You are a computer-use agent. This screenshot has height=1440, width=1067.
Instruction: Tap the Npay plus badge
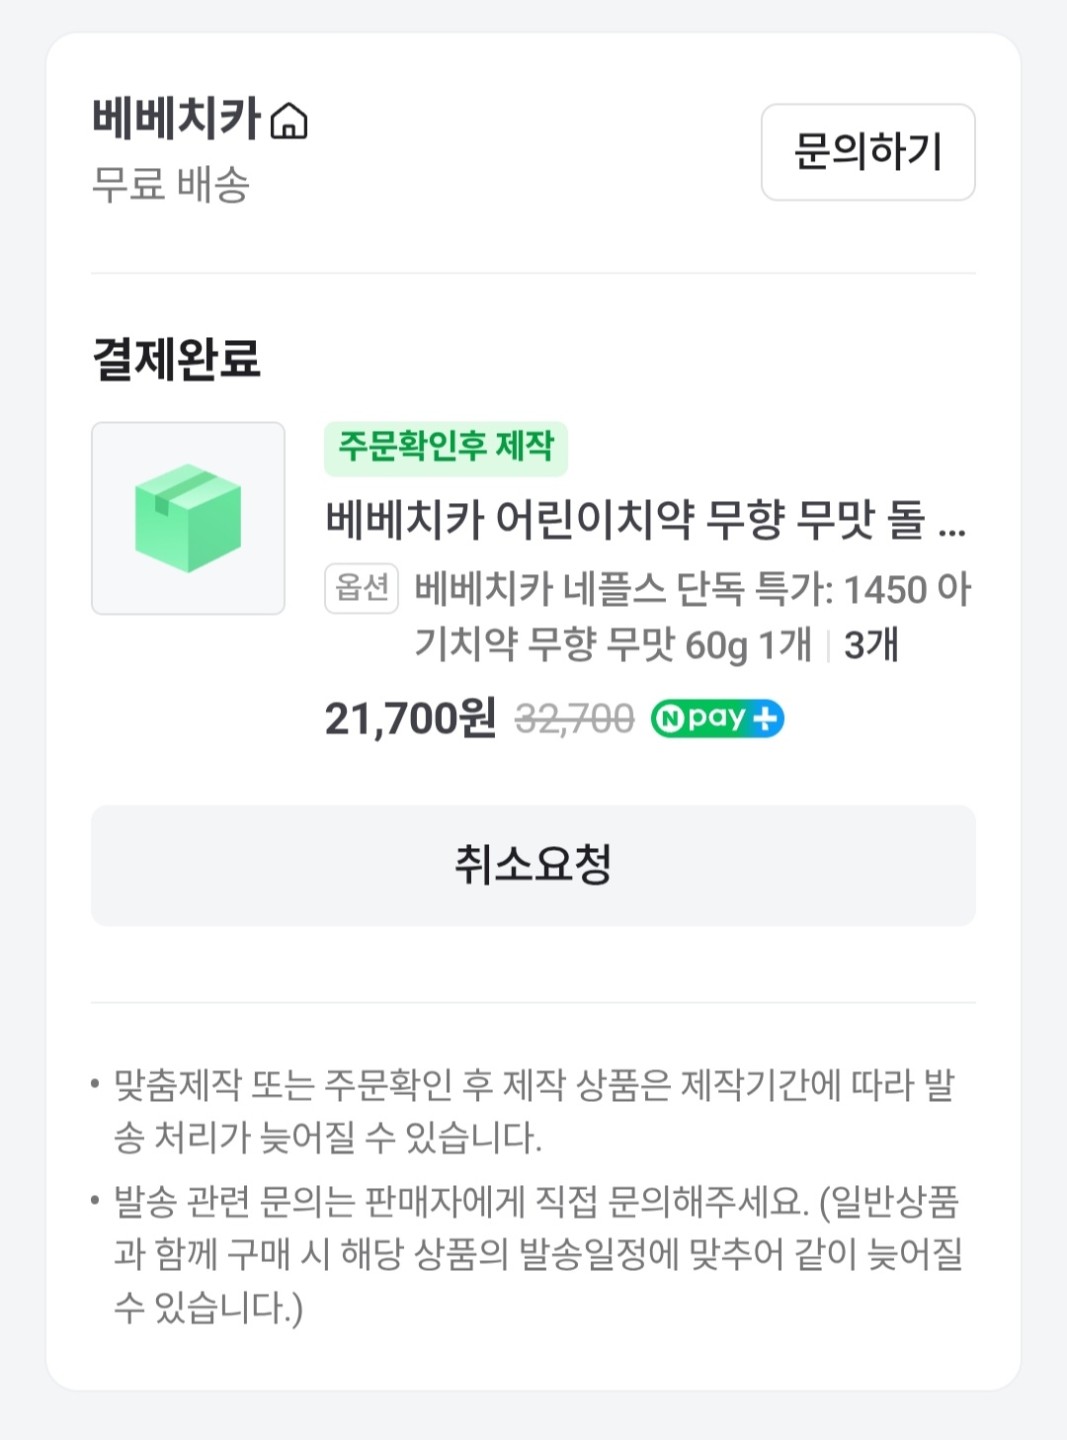tap(717, 718)
